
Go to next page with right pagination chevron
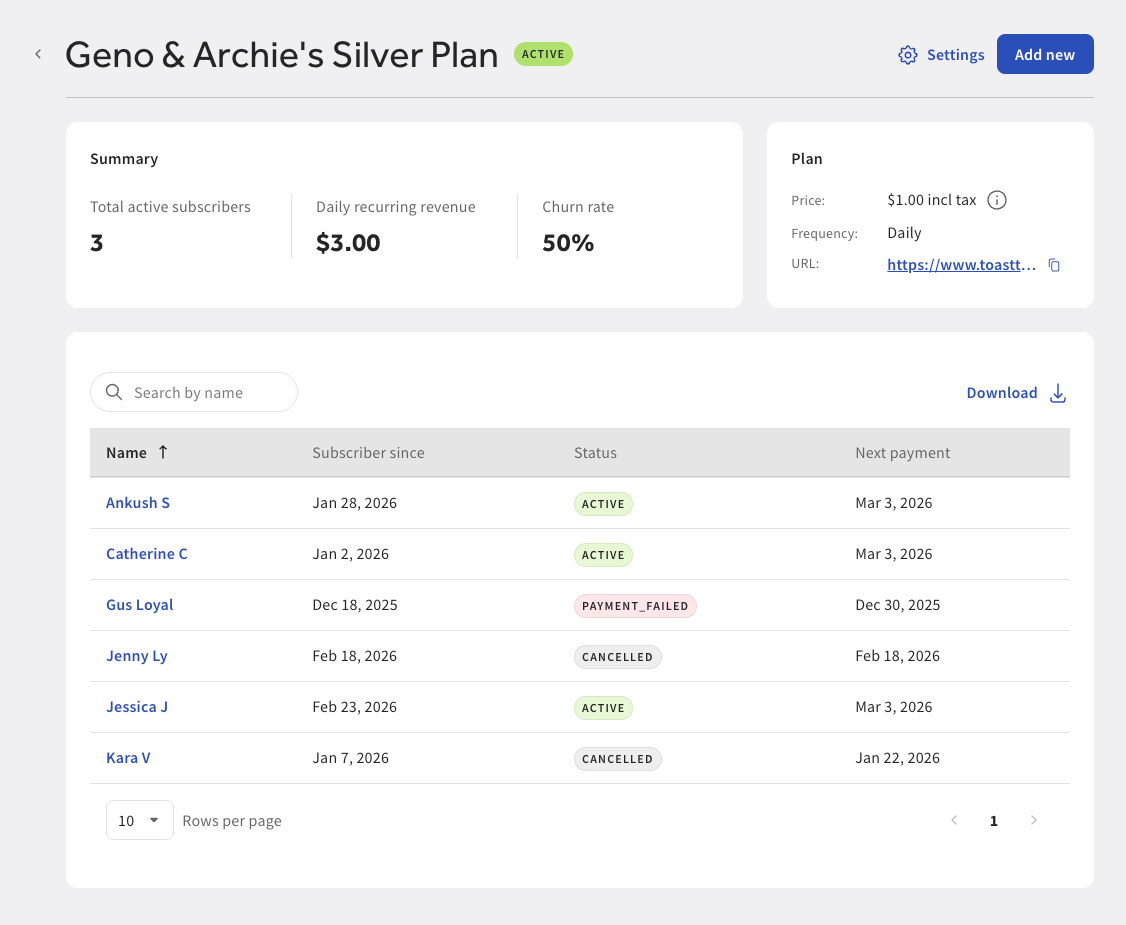tap(1034, 820)
